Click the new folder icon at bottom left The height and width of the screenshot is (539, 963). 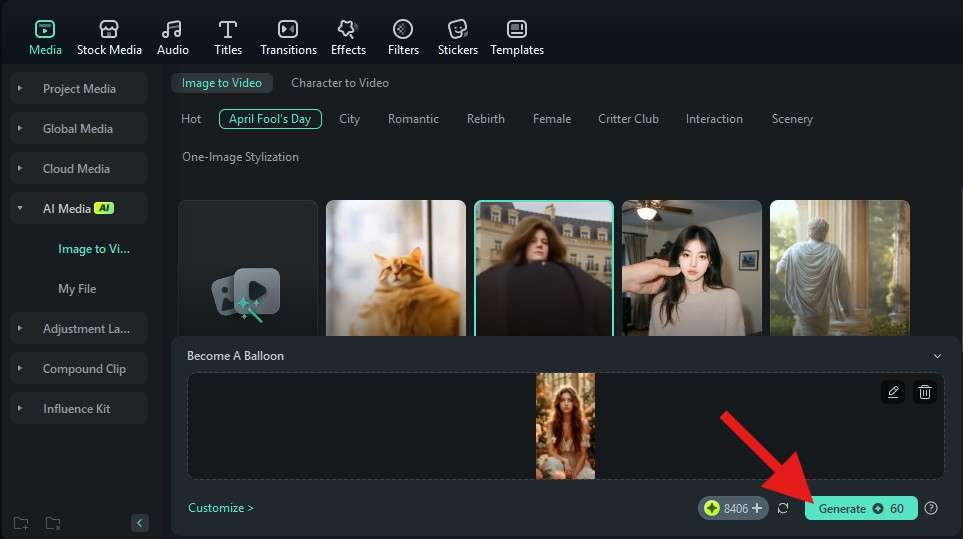21,523
